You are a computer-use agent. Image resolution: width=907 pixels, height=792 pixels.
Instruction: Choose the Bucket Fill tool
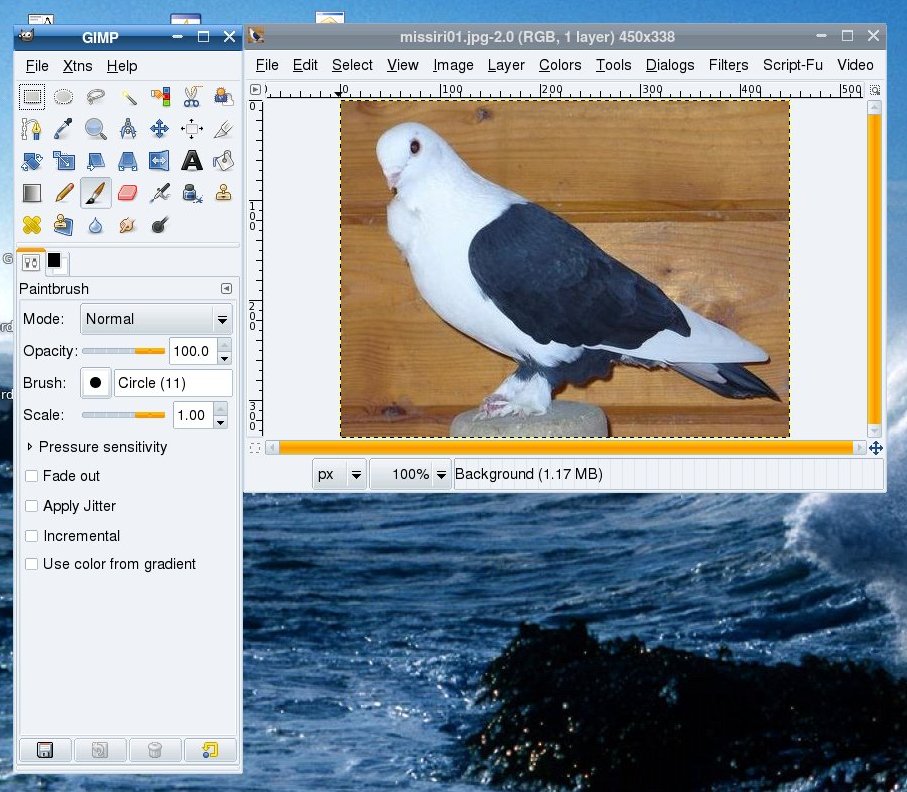click(223, 160)
